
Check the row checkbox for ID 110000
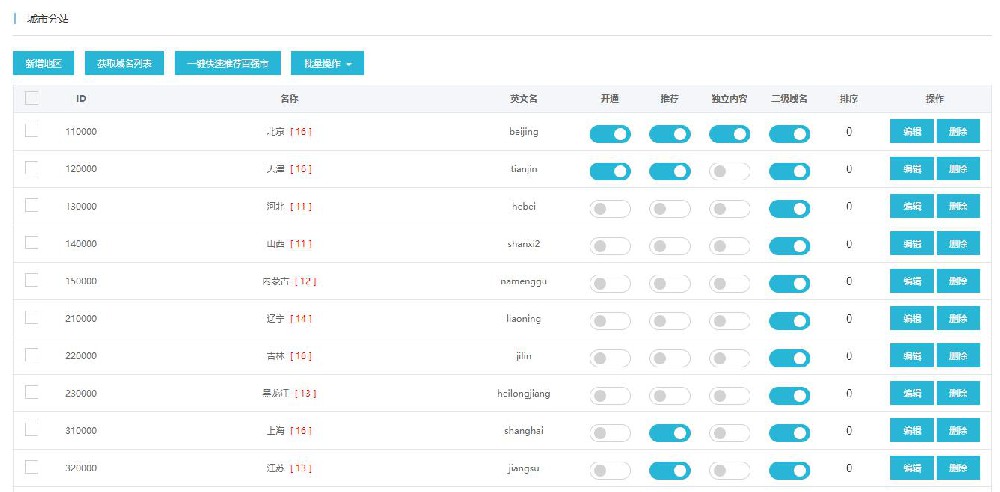(x=32, y=130)
